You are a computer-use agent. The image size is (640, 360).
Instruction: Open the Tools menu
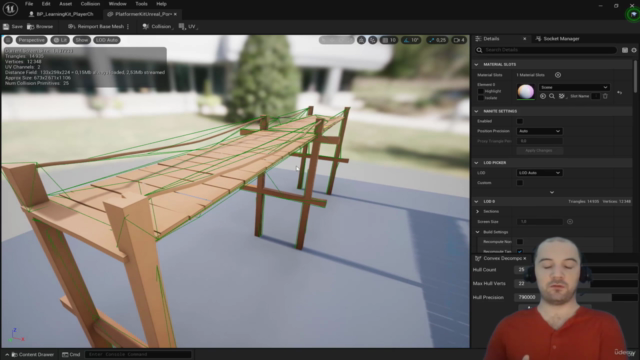pyautogui.click(x=141, y=4)
